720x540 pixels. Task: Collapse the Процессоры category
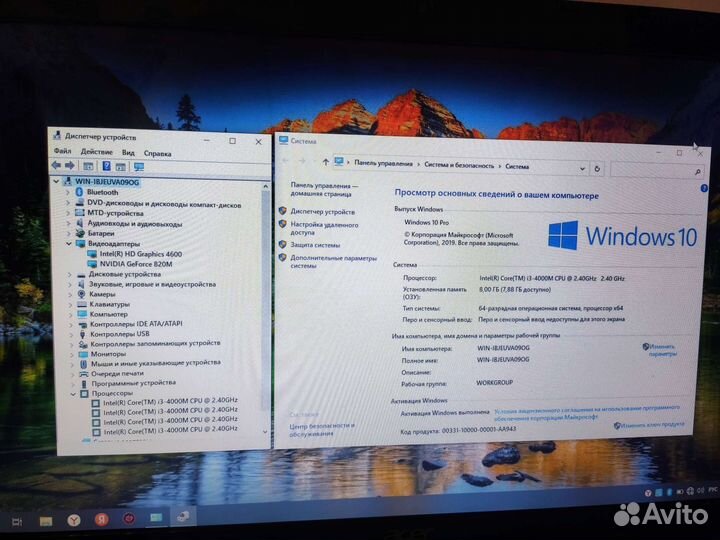[x=73, y=394]
